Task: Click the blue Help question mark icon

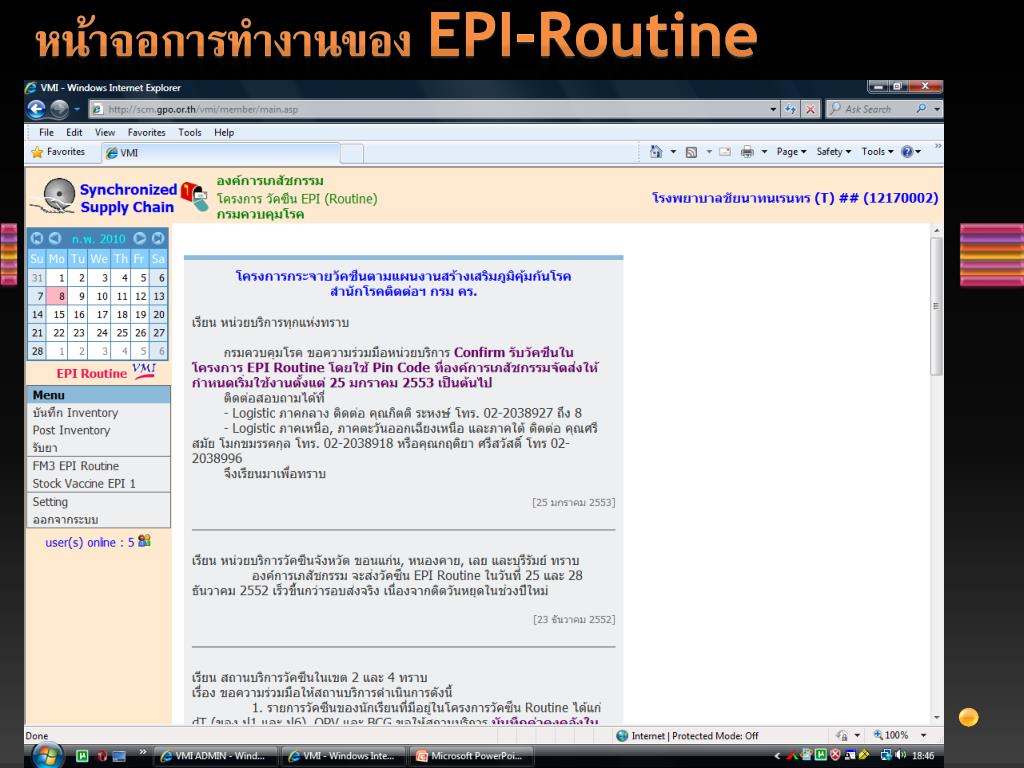Action: [906, 152]
